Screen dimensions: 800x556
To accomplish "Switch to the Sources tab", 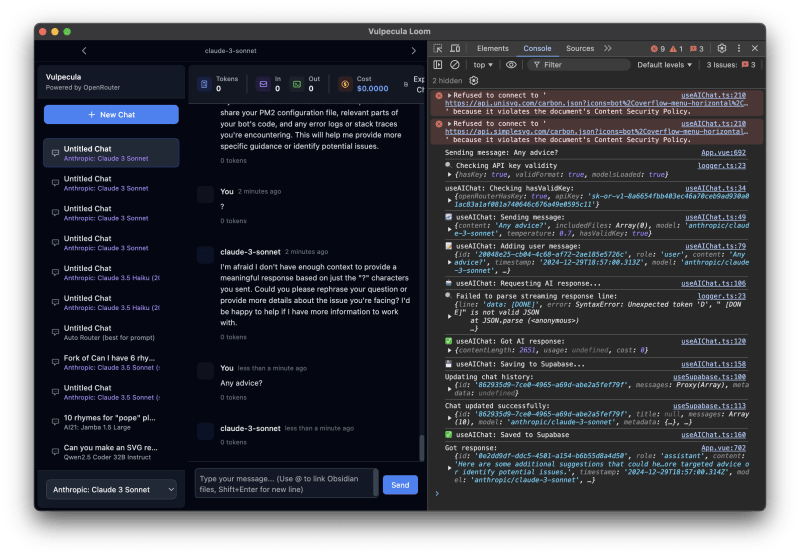I will click(580, 48).
